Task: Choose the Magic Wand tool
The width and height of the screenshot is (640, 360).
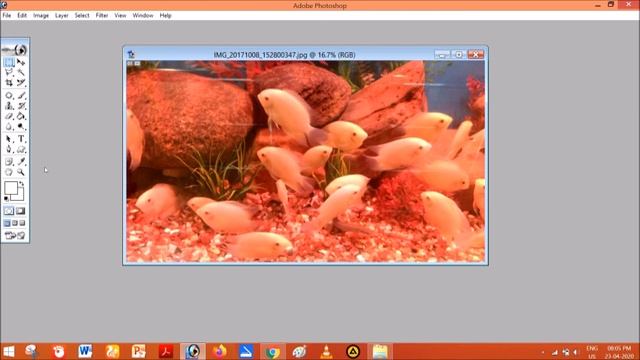Action: point(21,72)
